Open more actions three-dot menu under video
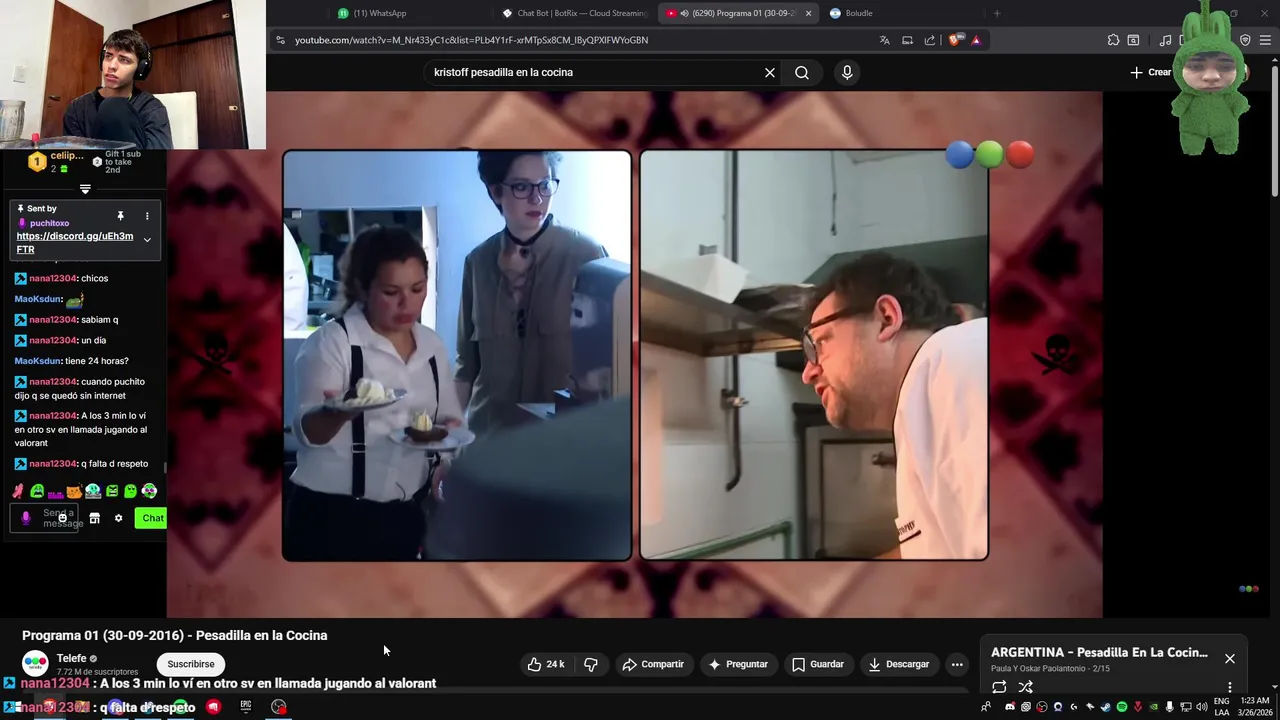The width and height of the screenshot is (1280, 720). pyautogui.click(x=957, y=664)
